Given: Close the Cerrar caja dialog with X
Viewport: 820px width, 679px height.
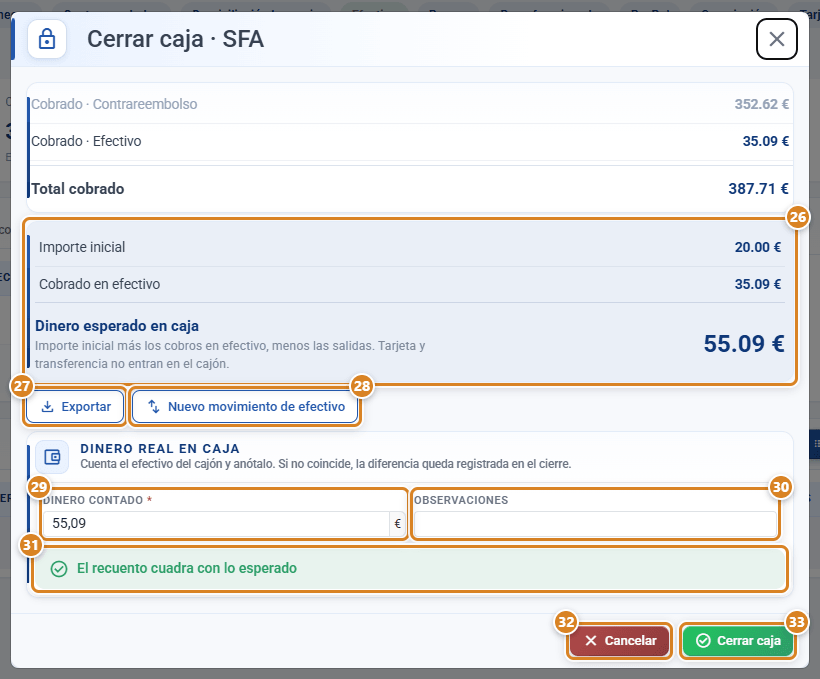Looking at the screenshot, I should click(777, 39).
